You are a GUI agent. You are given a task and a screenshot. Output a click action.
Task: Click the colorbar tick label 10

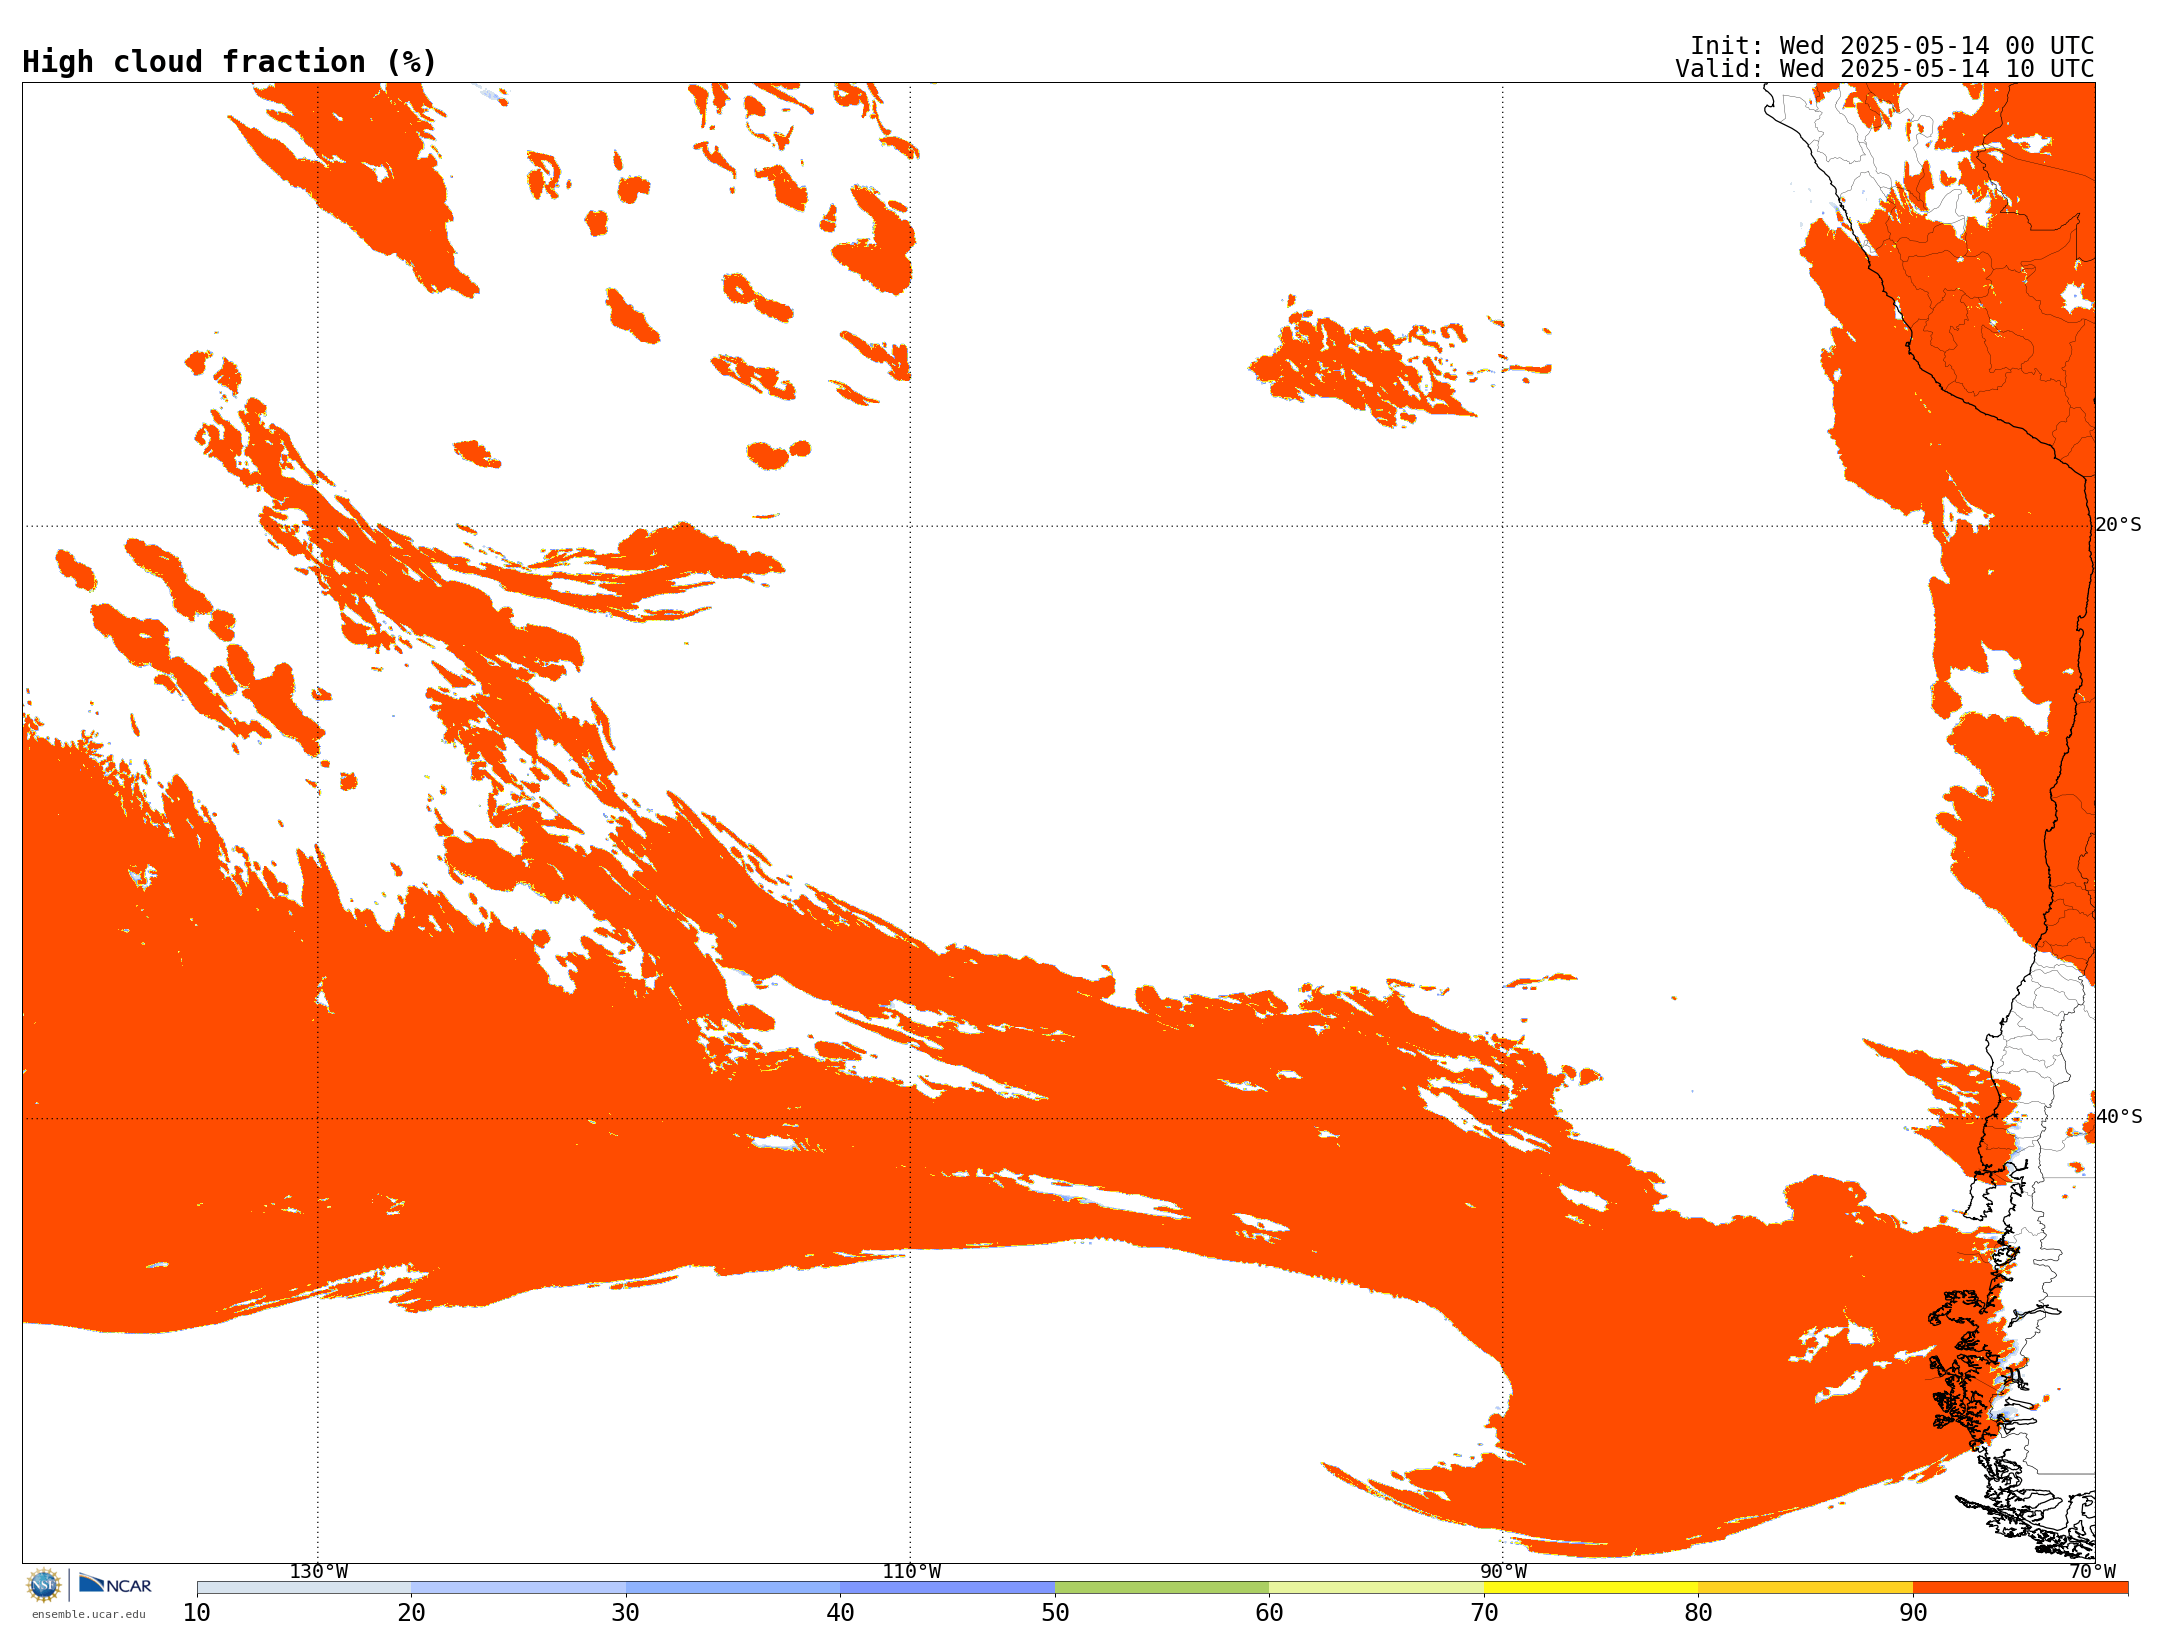coord(197,1613)
